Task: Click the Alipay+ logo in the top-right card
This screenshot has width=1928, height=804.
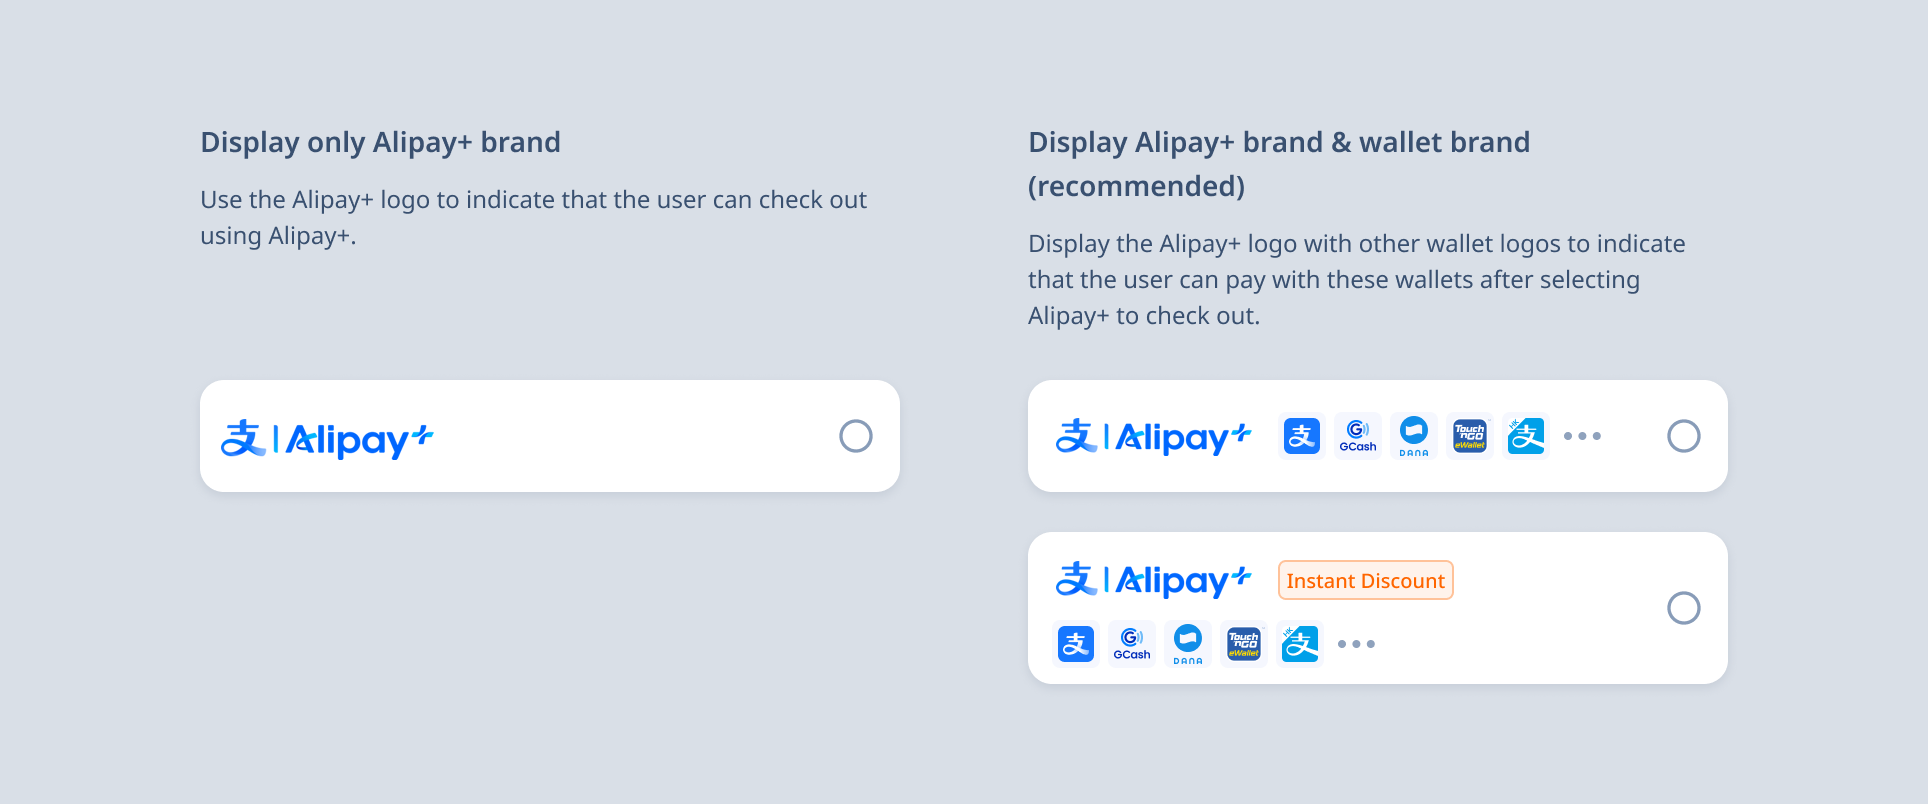Action: click(1152, 435)
